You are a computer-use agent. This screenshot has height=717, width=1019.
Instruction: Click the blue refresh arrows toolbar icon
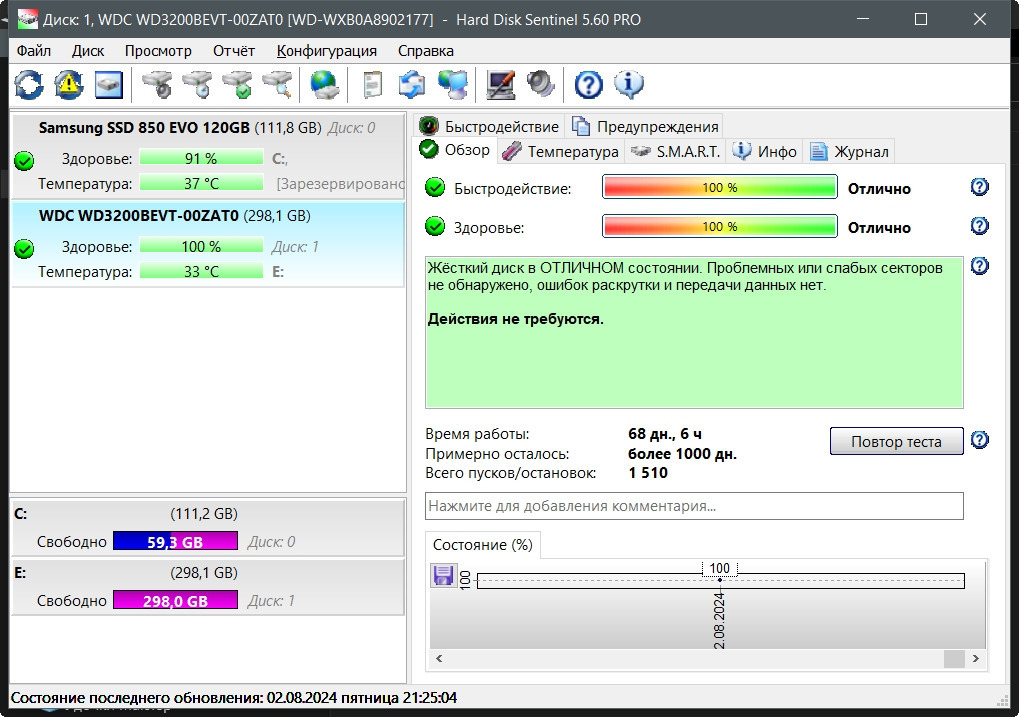(29, 85)
